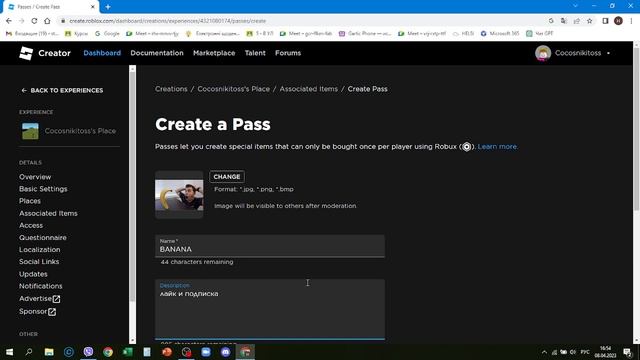
Task: Open the Gmail bookmark
Action: pos(32,33)
